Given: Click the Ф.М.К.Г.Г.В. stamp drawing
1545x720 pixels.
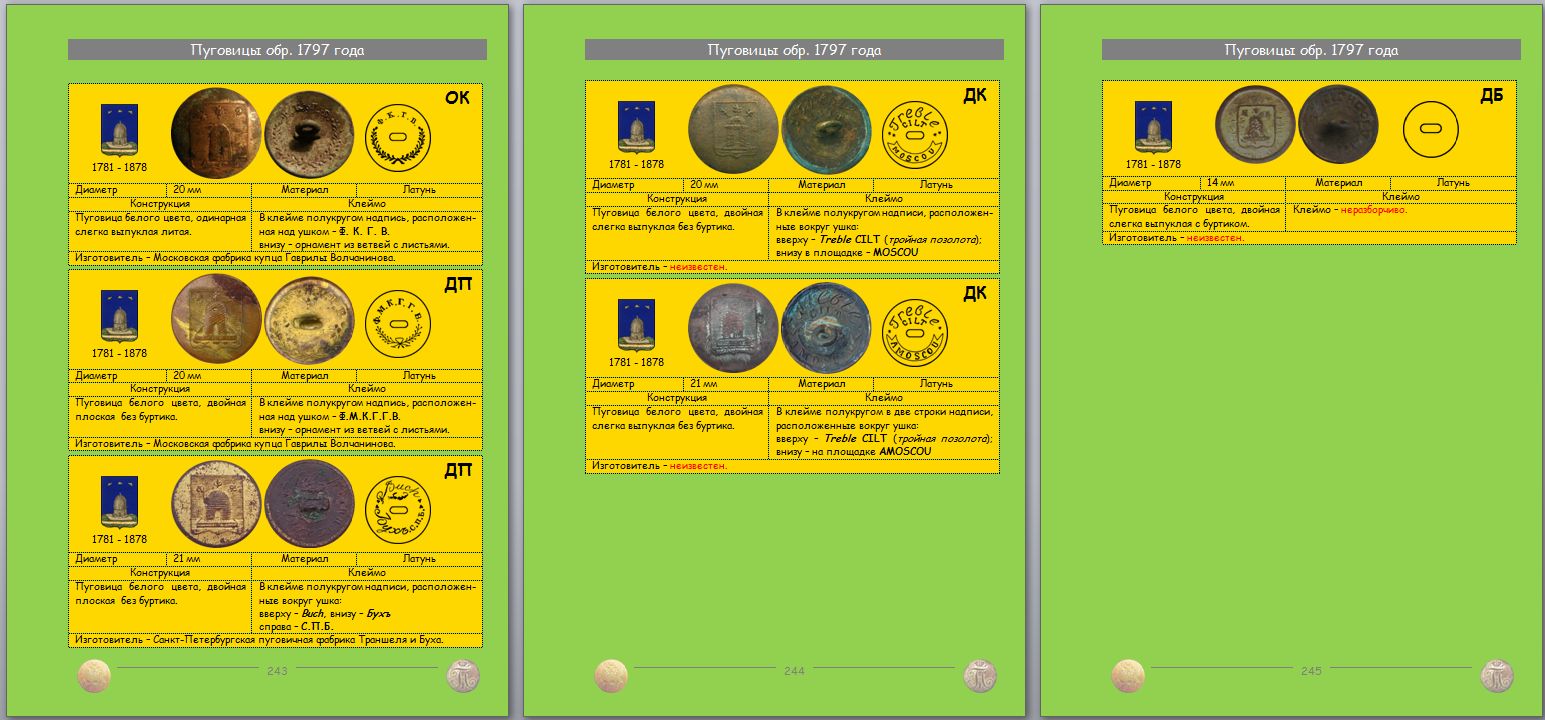Looking at the screenshot, I should [x=397, y=320].
